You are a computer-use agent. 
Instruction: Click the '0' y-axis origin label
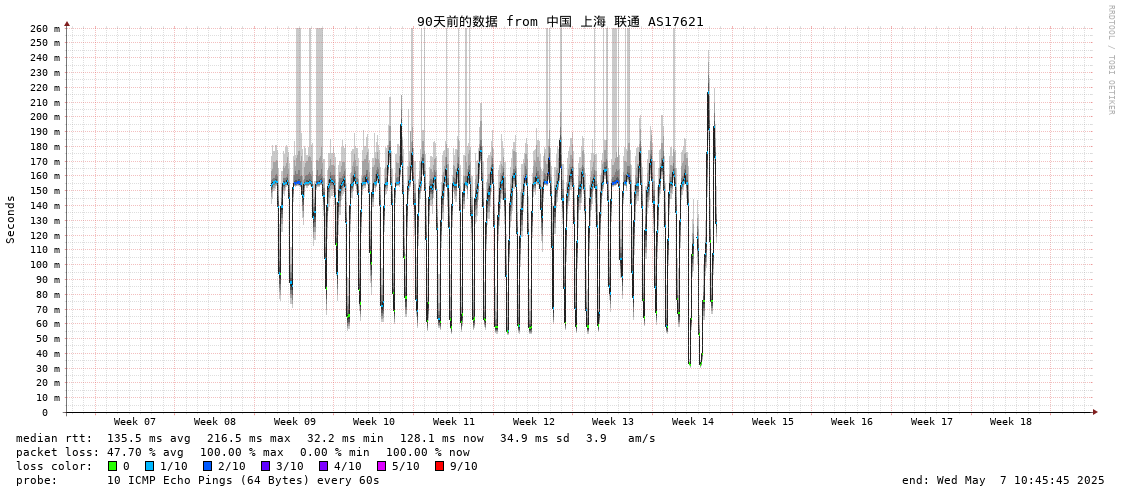(x=44, y=413)
